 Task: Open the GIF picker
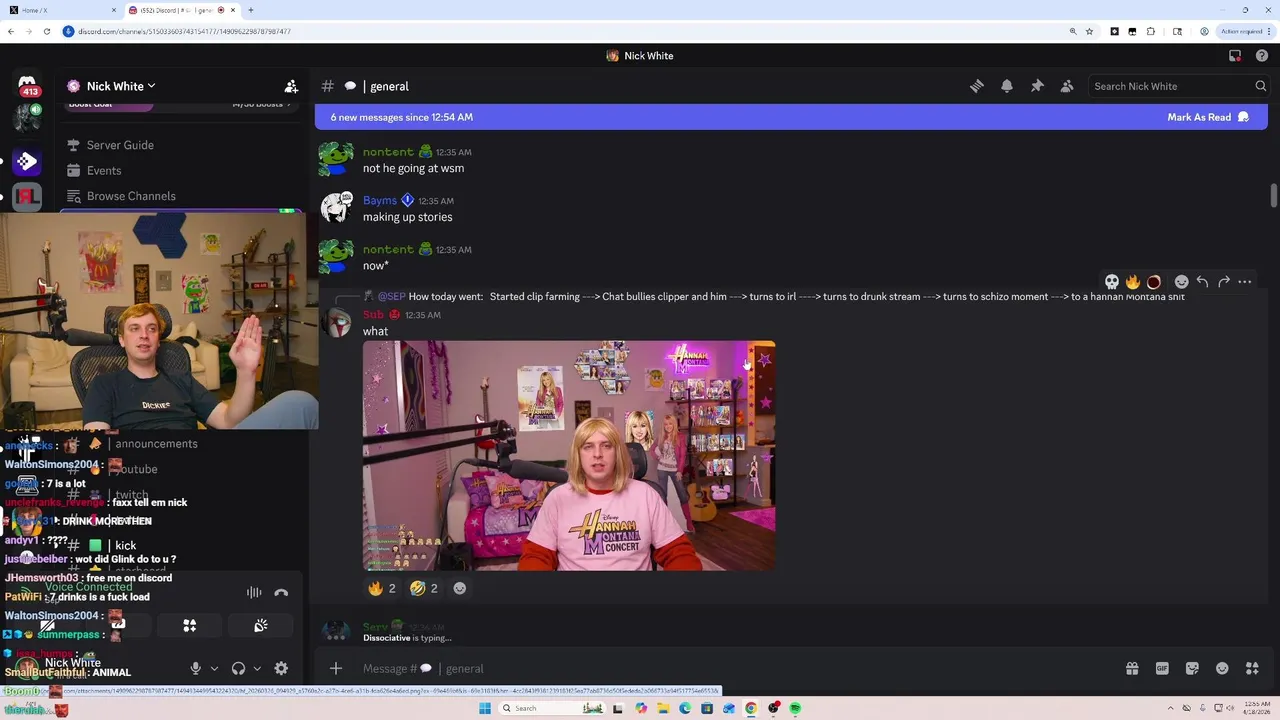1162,668
